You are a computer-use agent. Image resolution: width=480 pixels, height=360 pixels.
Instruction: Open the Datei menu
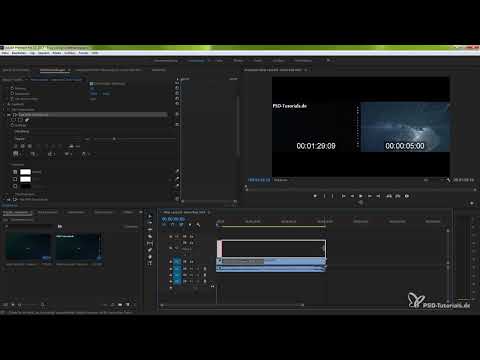tap(5, 53)
